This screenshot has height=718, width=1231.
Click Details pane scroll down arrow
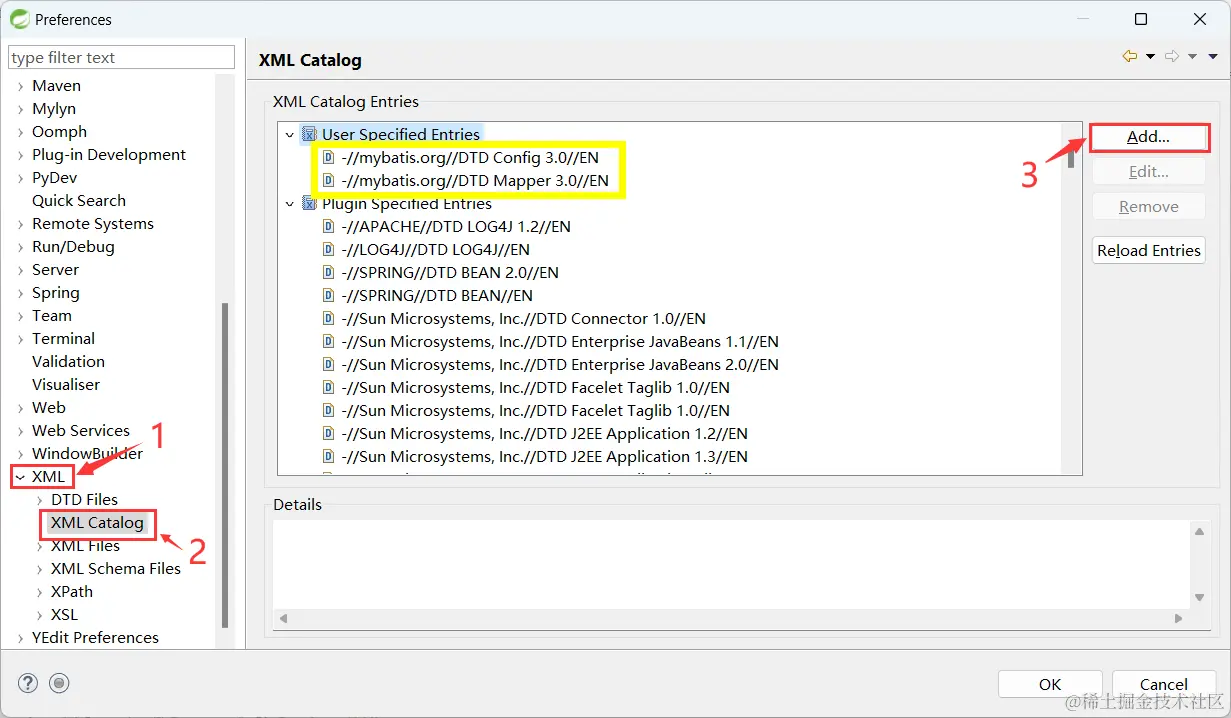(1200, 598)
